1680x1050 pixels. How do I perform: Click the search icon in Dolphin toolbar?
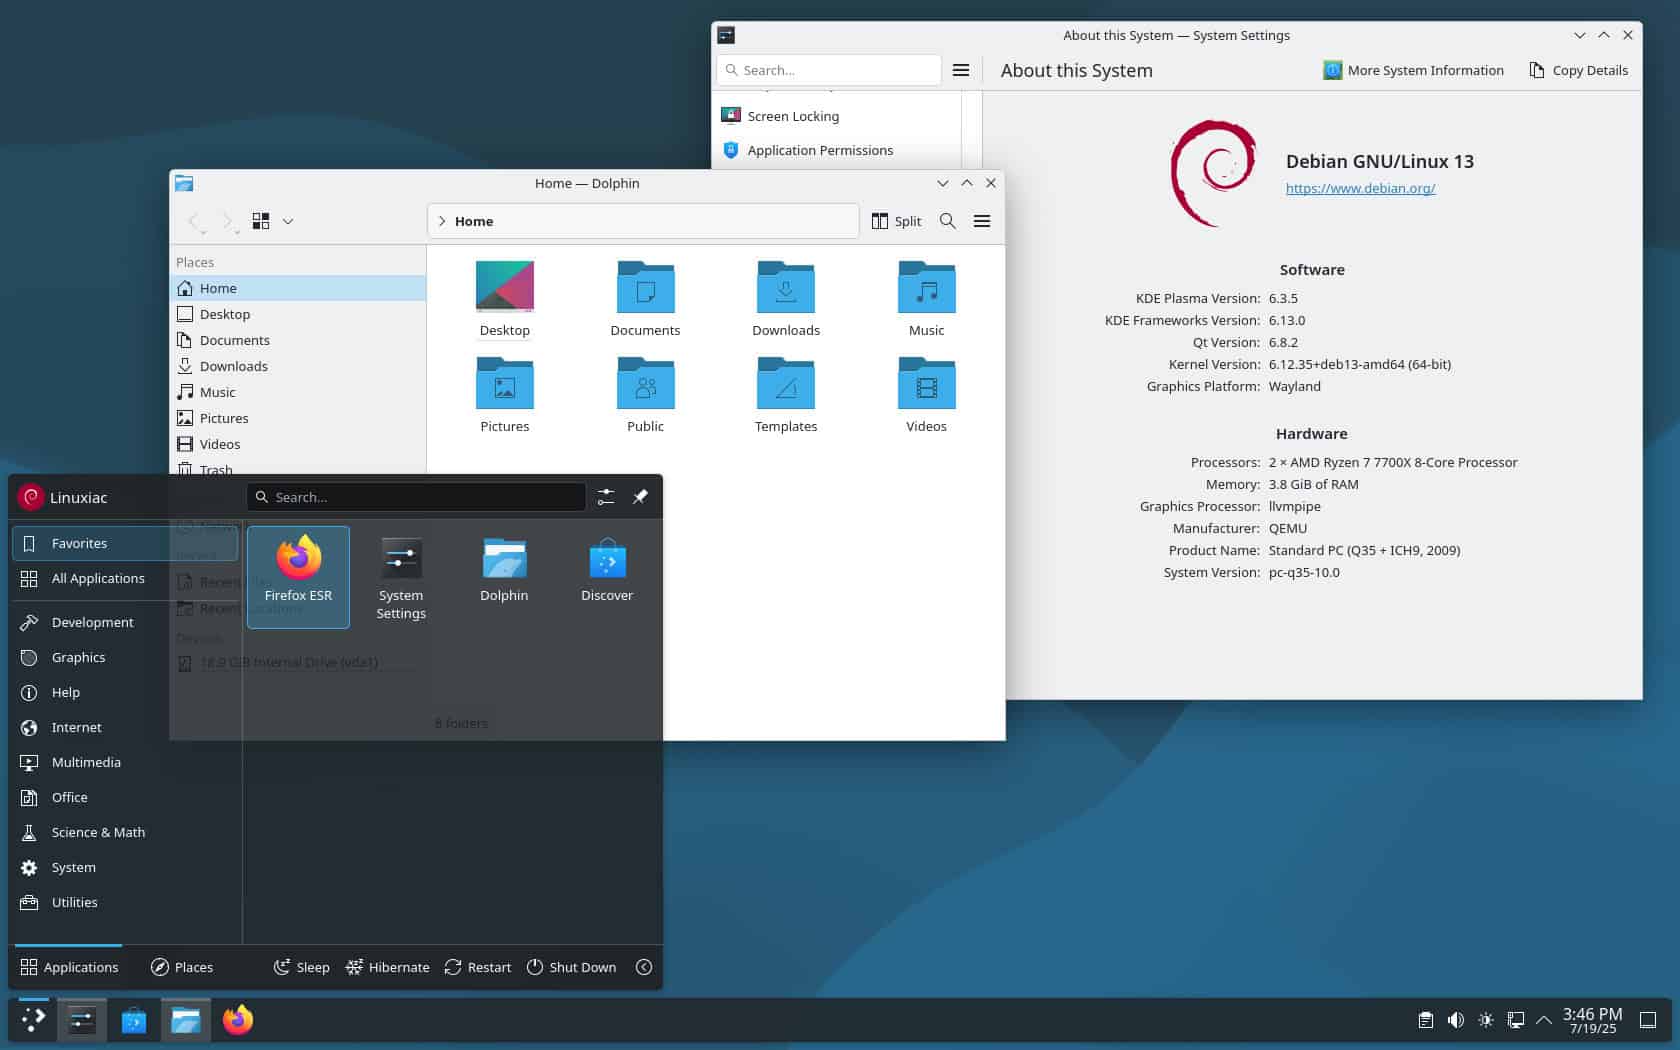pyautogui.click(x=947, y=221)
